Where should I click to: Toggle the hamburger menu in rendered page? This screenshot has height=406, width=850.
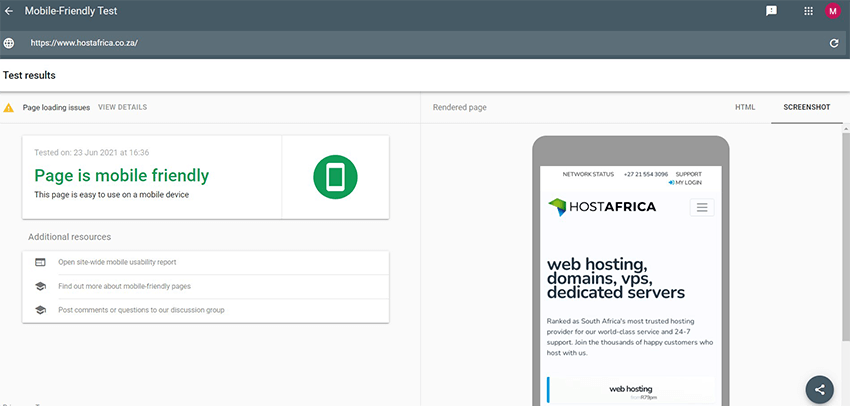coord(702,207)
